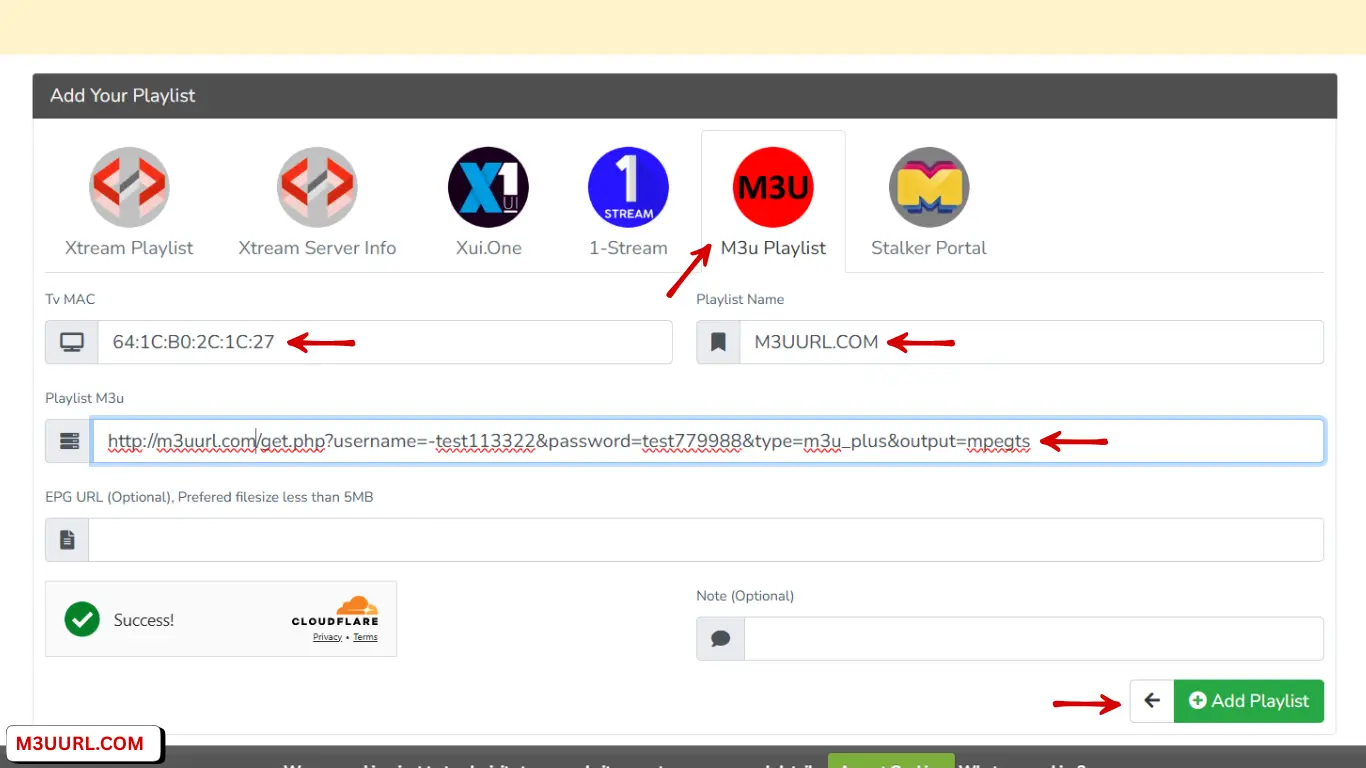The height and width of the screenshot is (768, 1366).
Task: Click the bookmark icon next to Playlist Name
Action: 720,341
